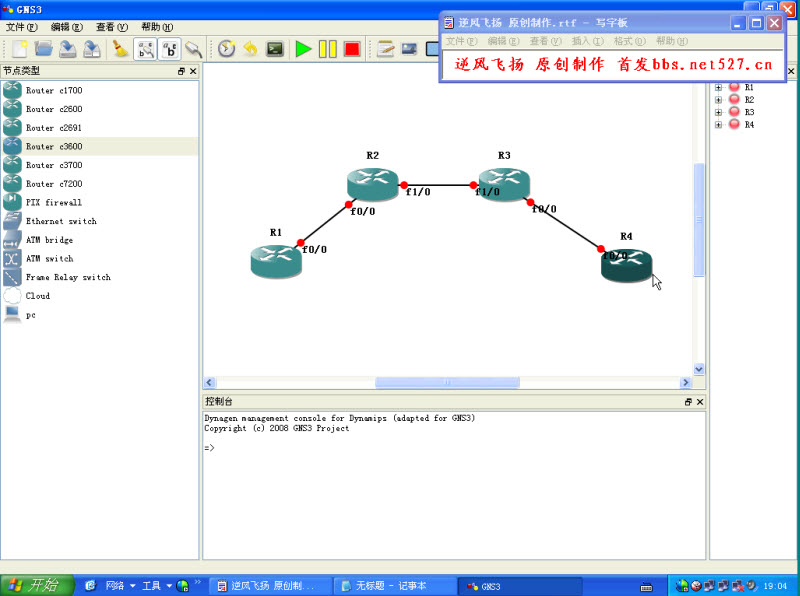Screen dimensions: 800x596
Task: Close the 节点类型 panel
Action: point(193,71)
